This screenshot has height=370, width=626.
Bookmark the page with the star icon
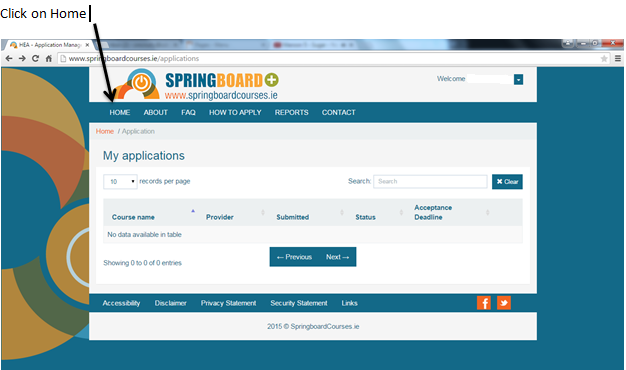(604, 59)
